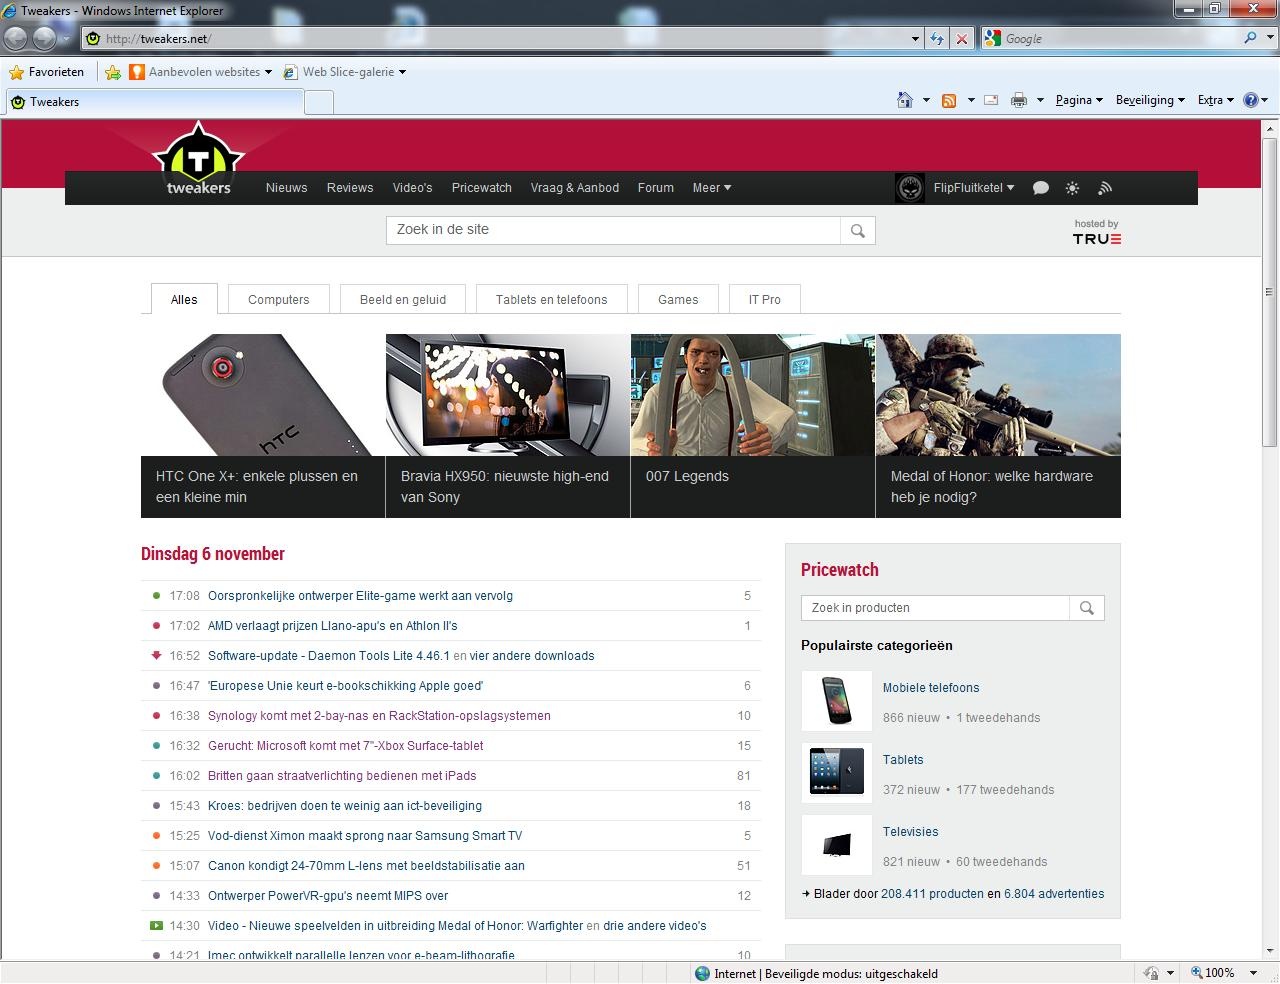Screen dimensions: 1280x984
Task: Open the Beveiliging menu
Action: coord(1150,100)
